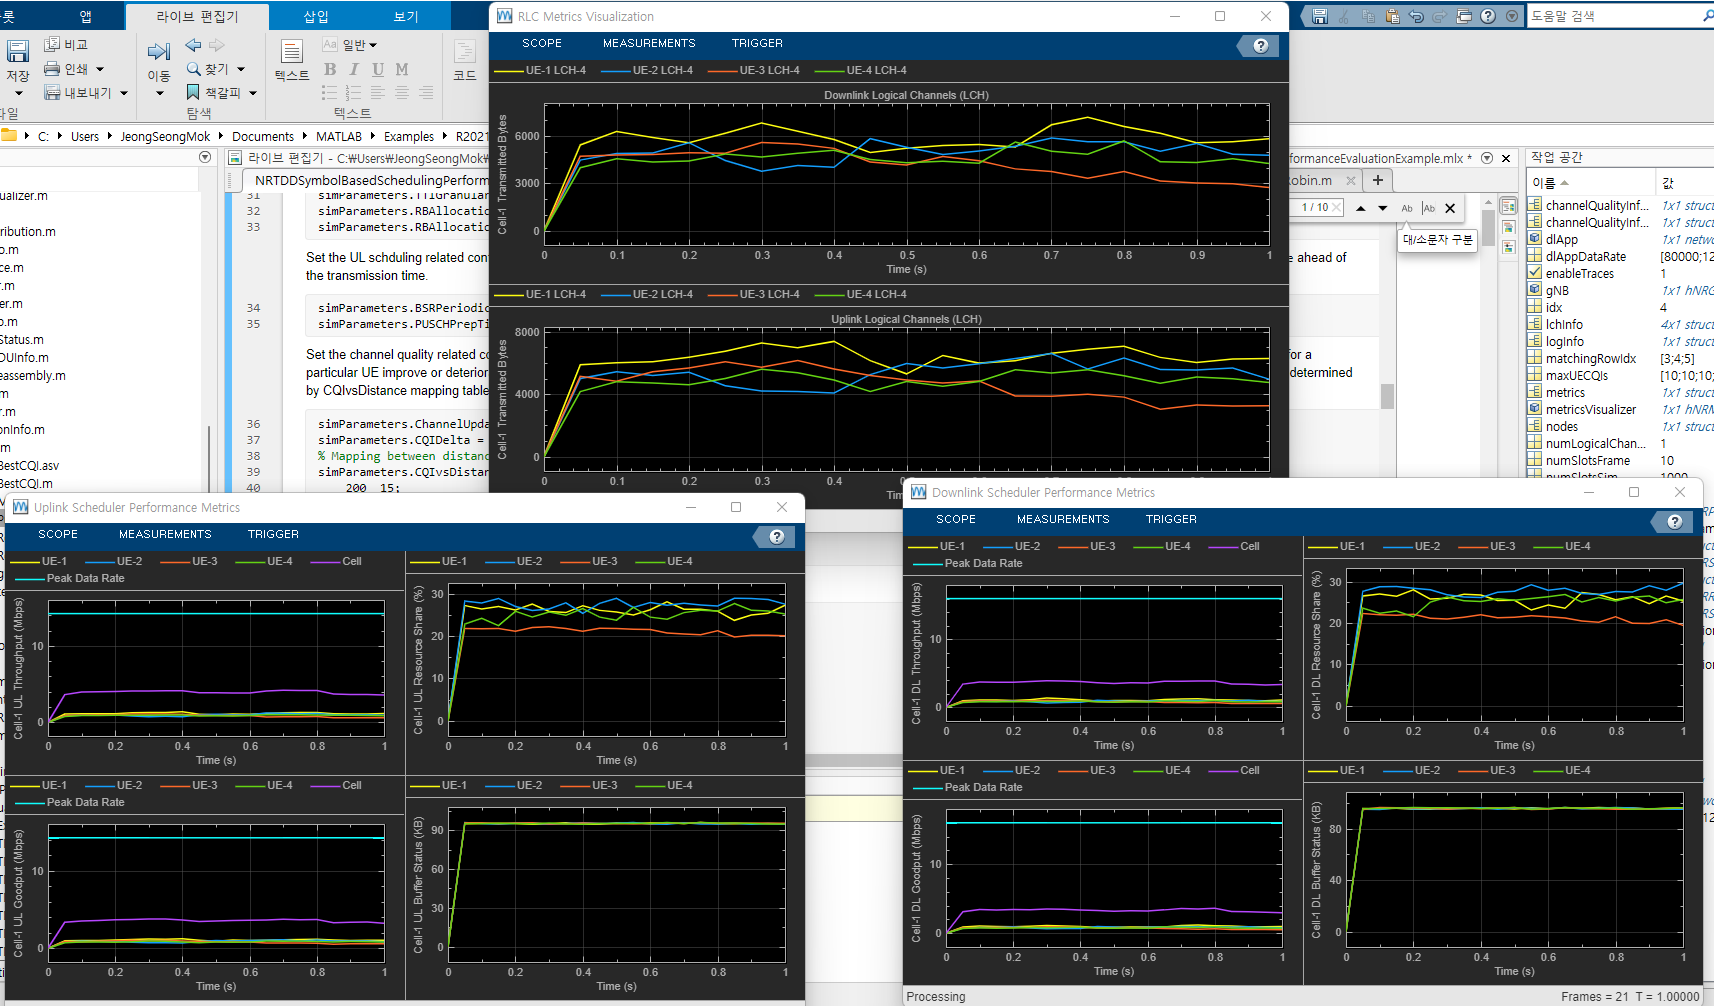Open the 저장 save dropdown arrow

[18, 93]
